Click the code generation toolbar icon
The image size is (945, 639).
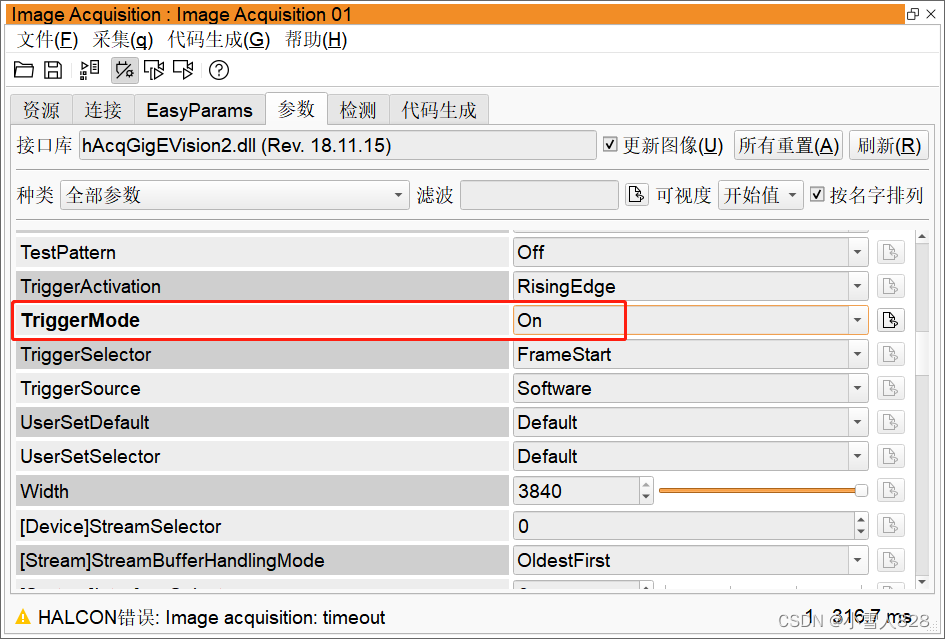pyautogui.click(x=88, y=70)
